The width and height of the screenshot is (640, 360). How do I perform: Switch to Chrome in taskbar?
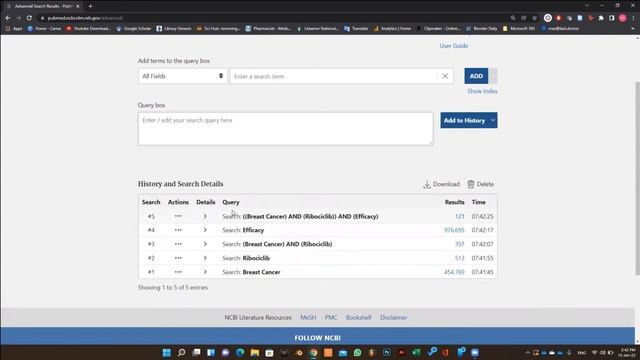tap(313, 353)
